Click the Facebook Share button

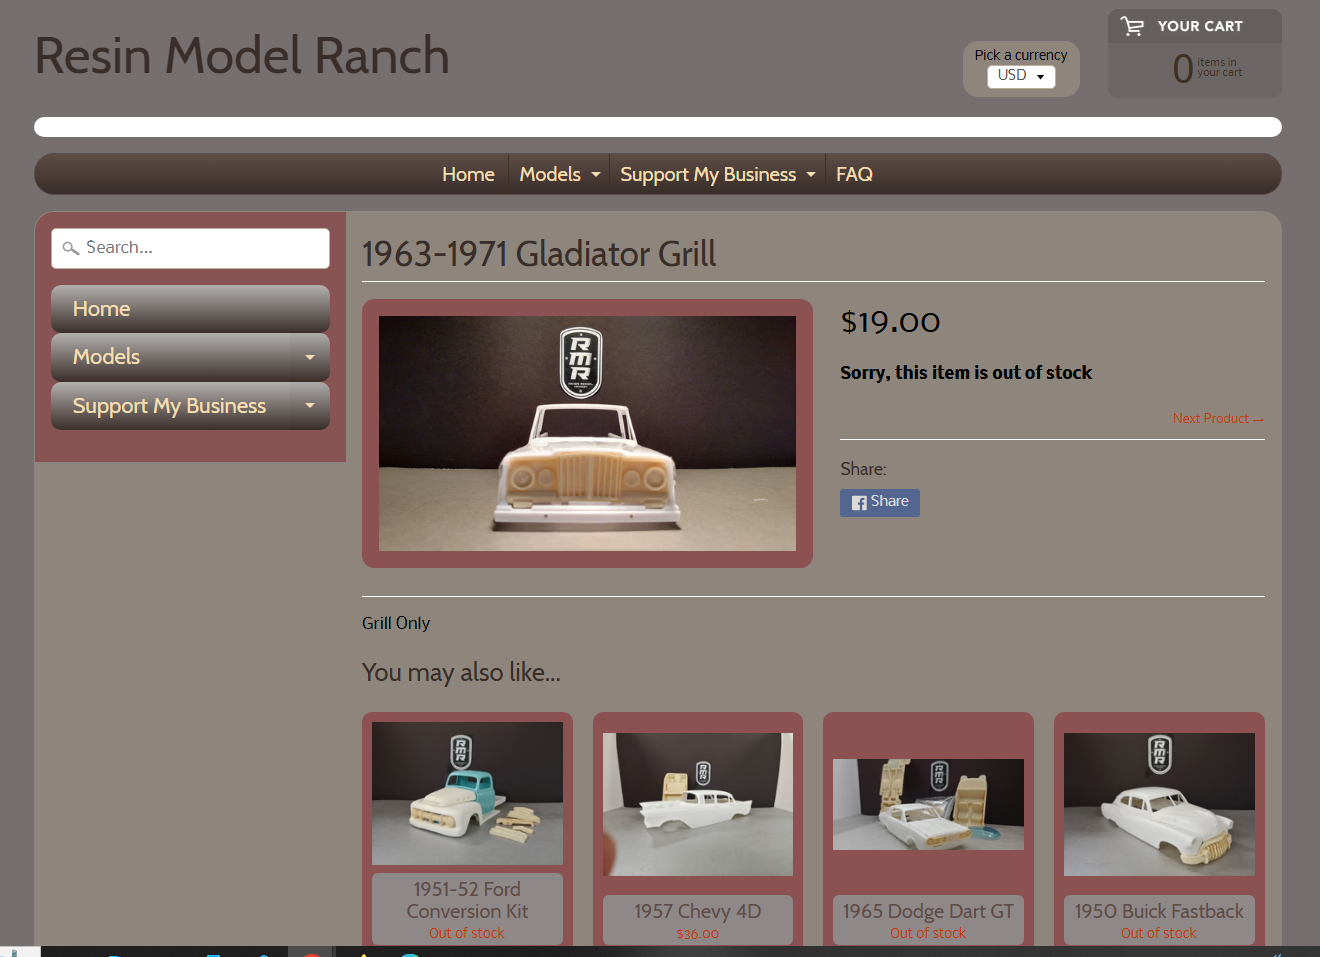pyautogui.click(x=880, y=502)
